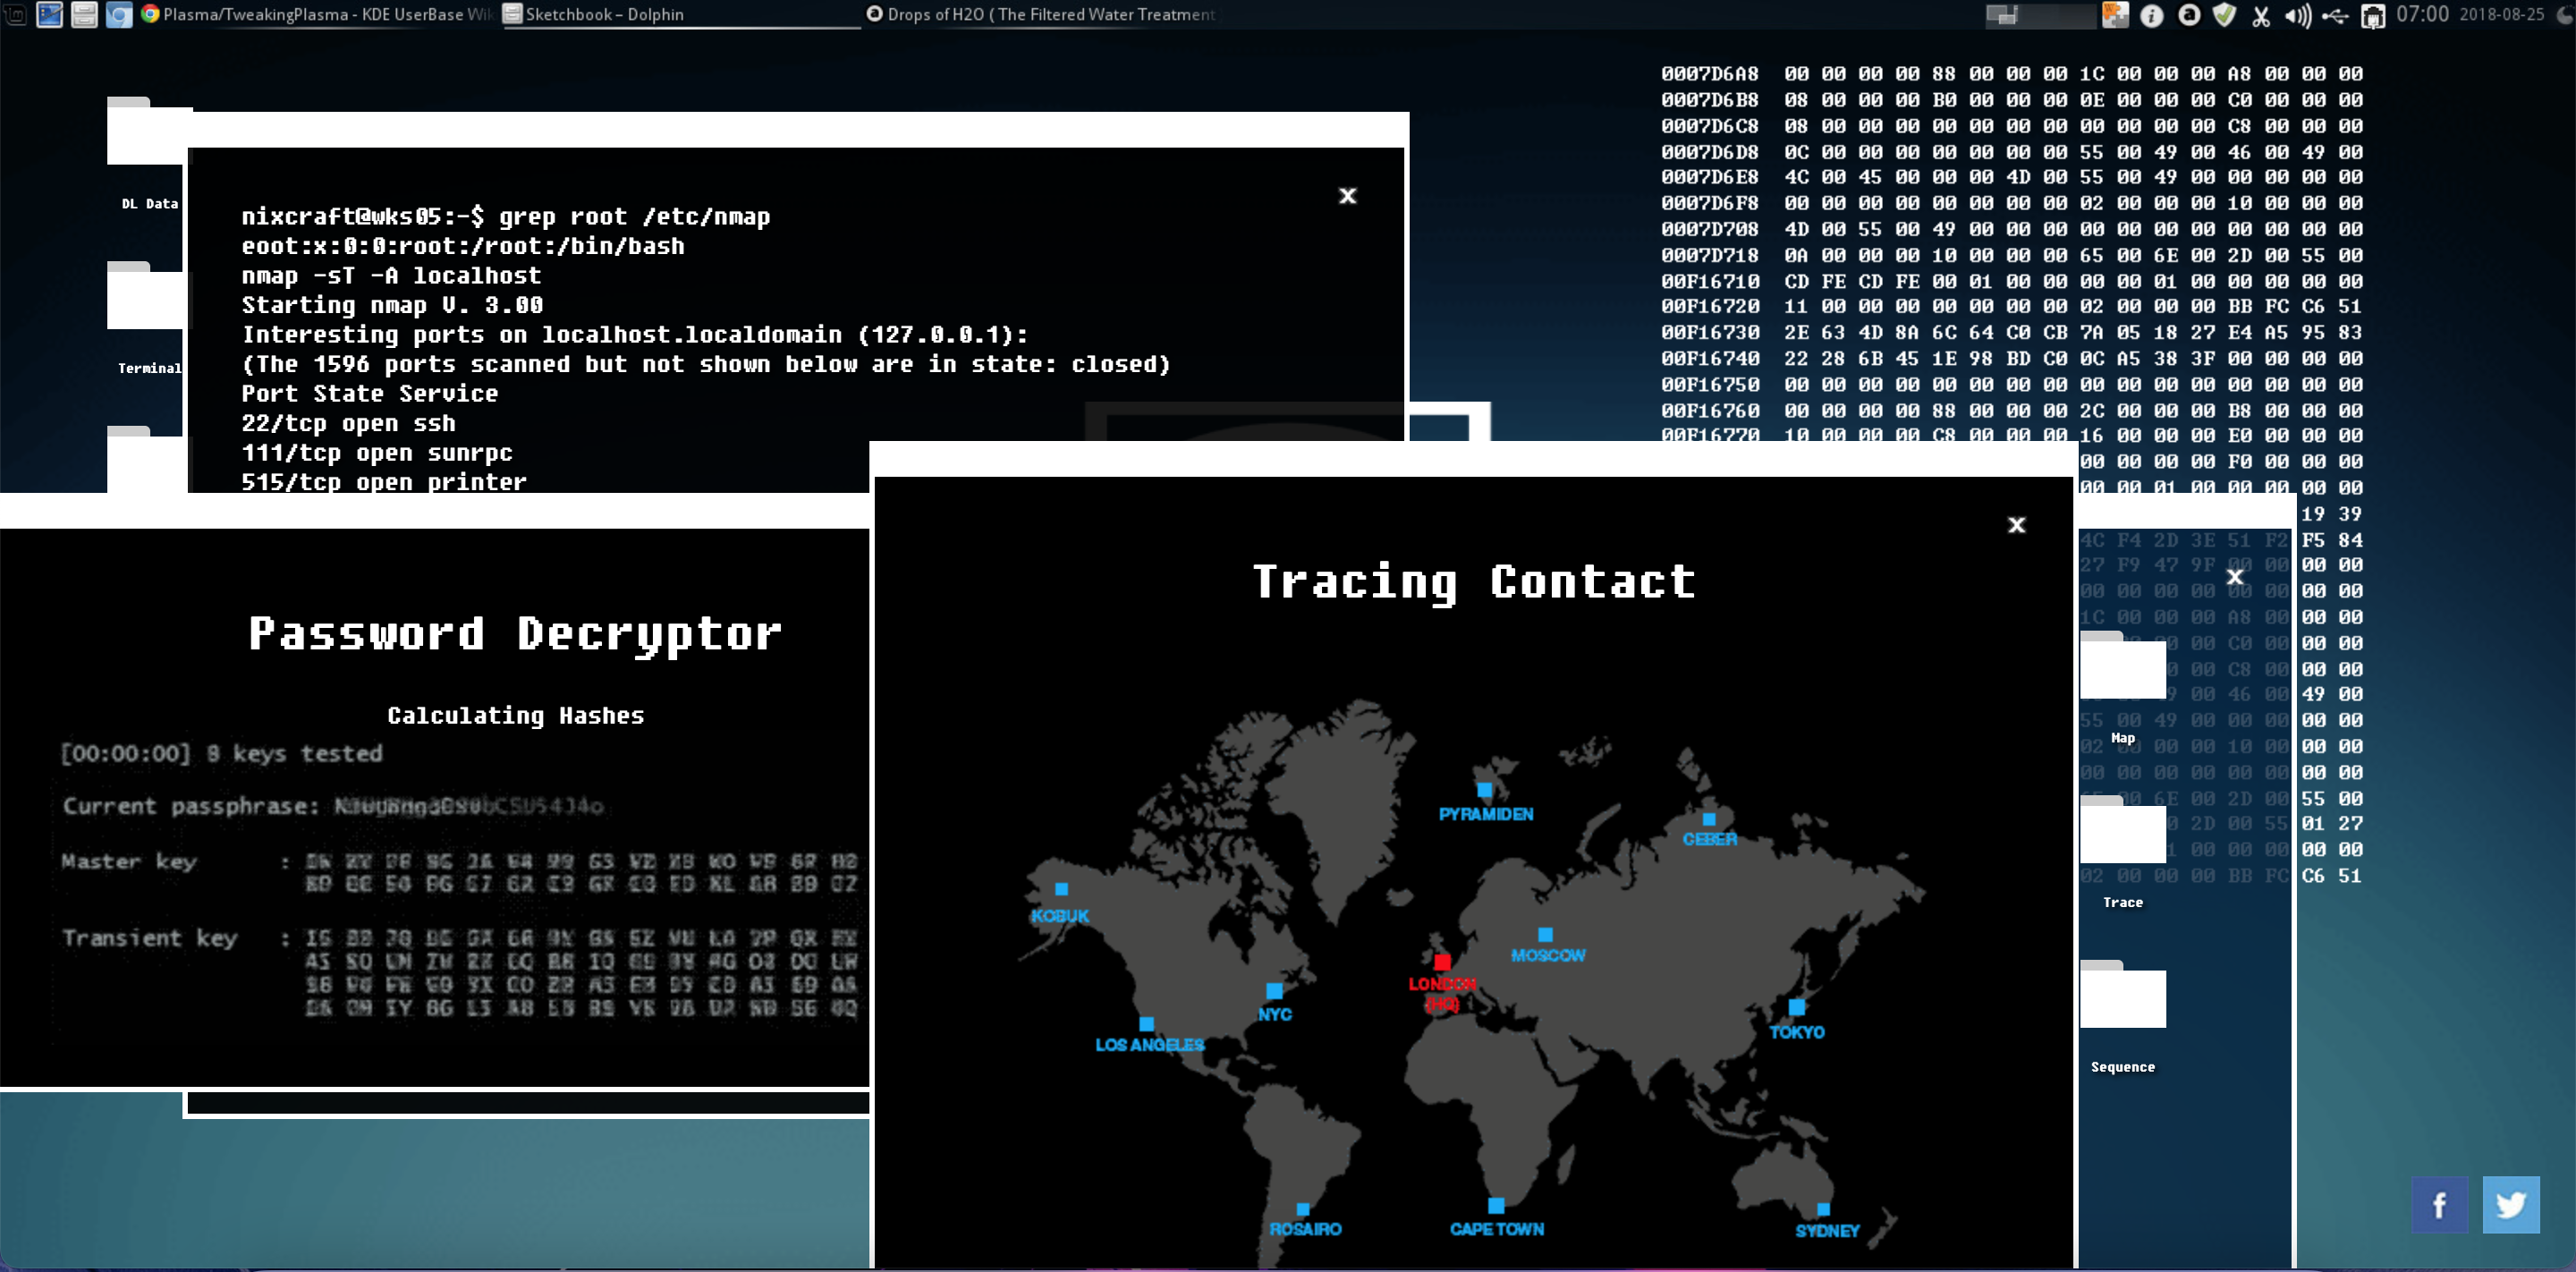
Task: Click the Tokyo map marker
Action: click(1796, 1007)
